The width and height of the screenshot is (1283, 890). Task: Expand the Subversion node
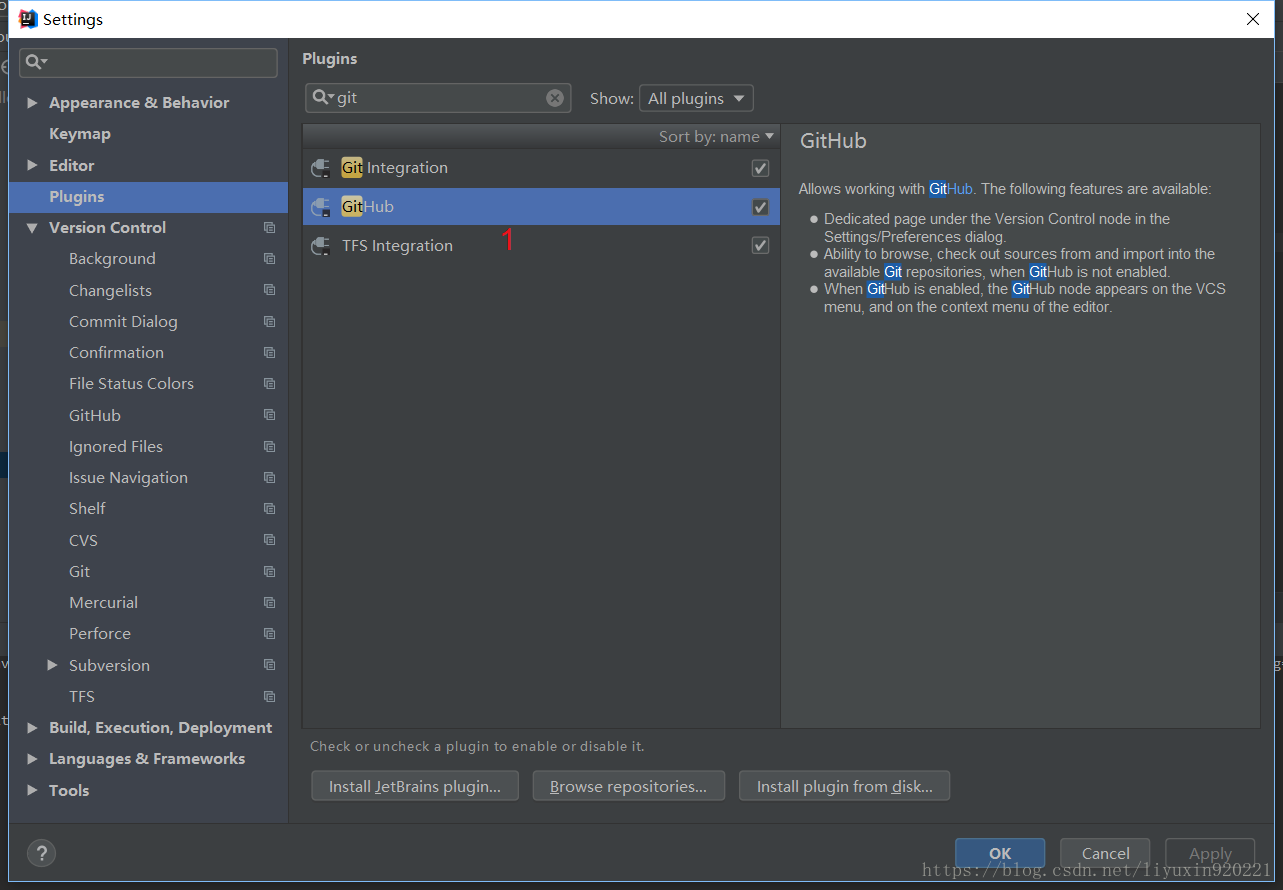53,665
